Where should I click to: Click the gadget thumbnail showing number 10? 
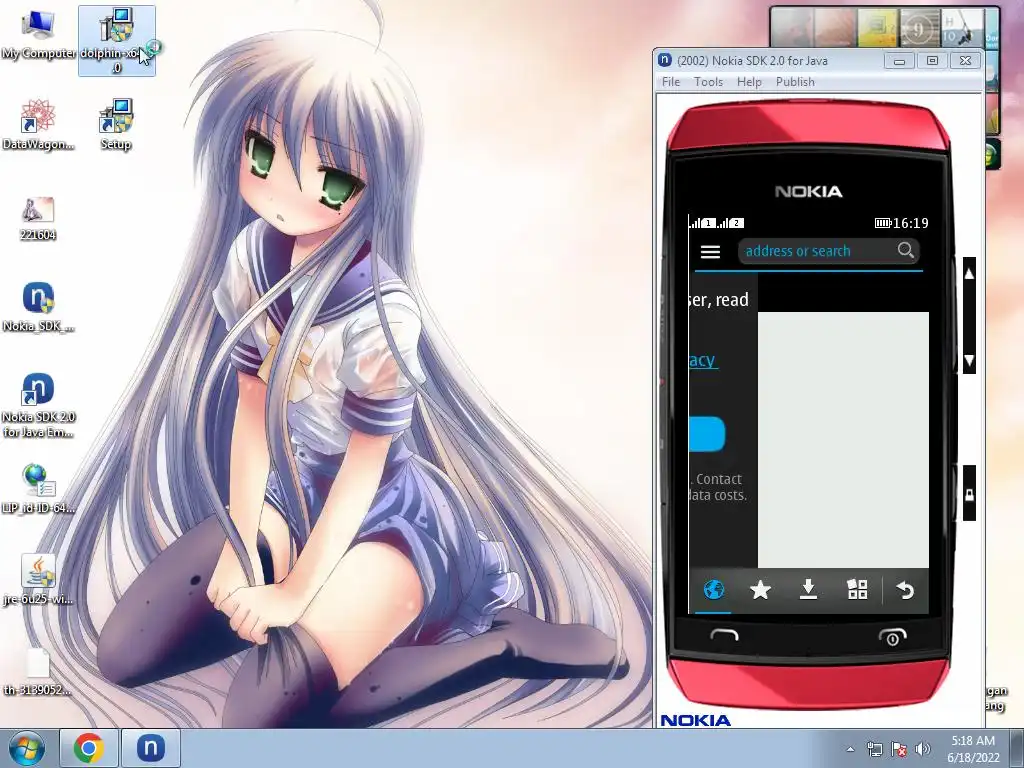pyautogui.click(x=962, y=27)
